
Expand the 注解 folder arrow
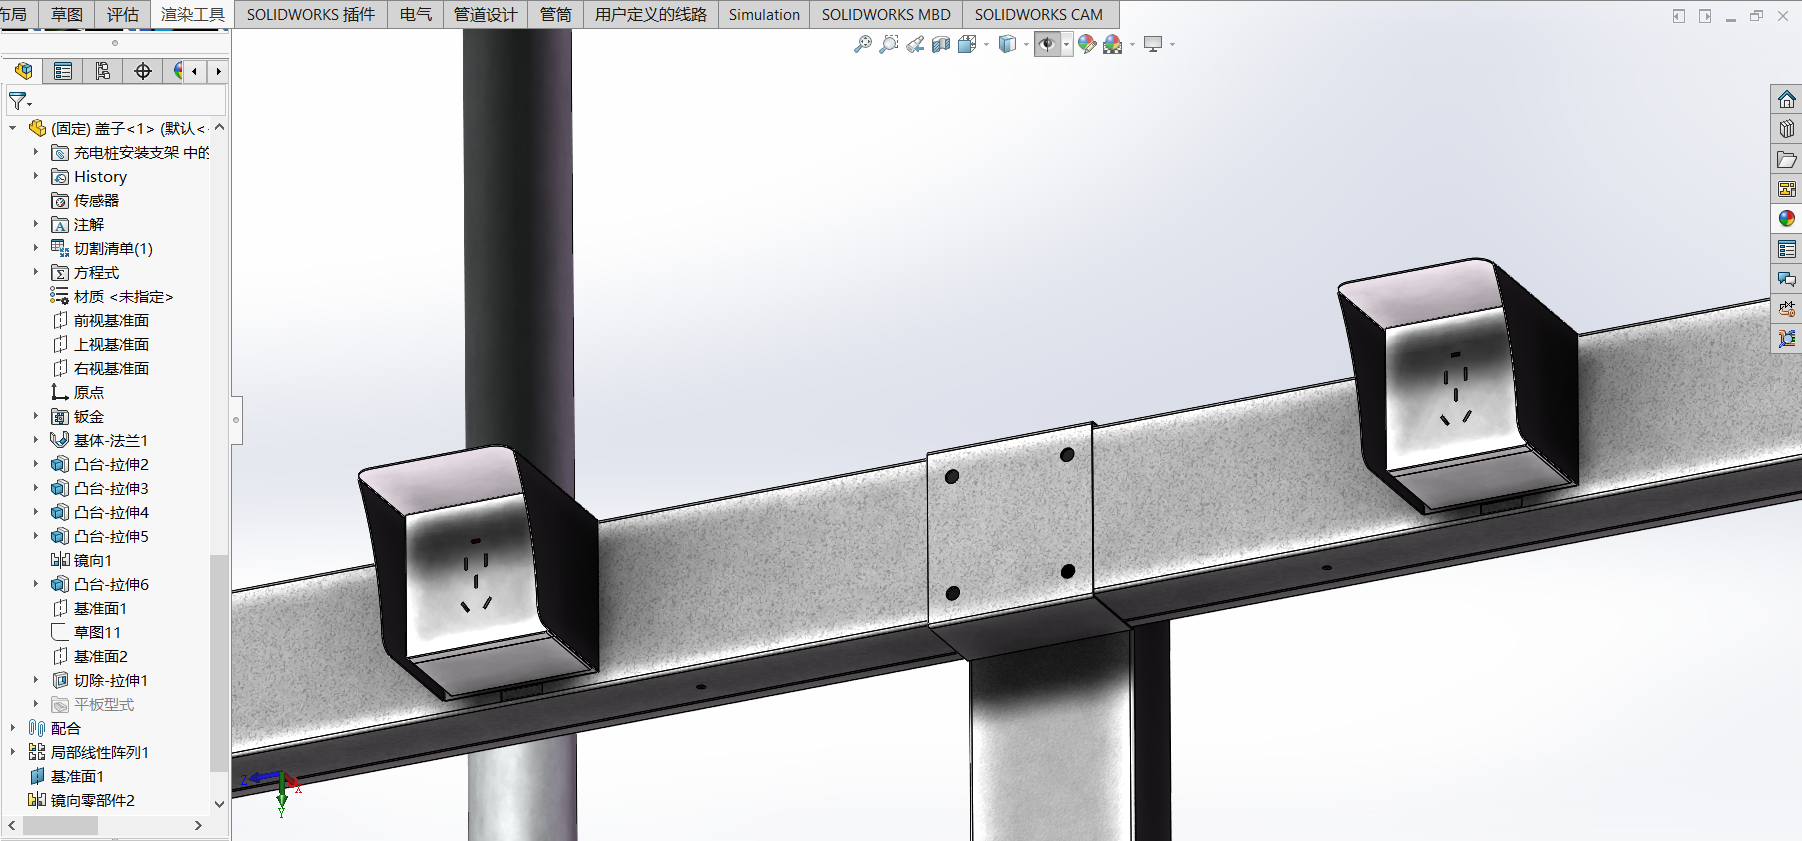tap(36, 224)
